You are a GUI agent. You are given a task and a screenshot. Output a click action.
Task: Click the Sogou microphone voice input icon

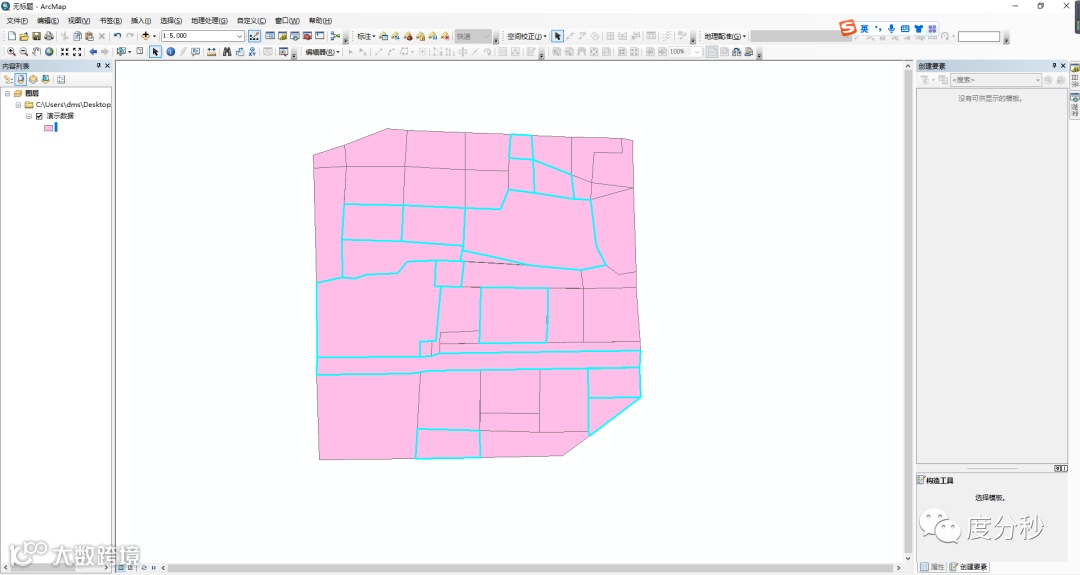pyautogui.click(x=891, y=29)
